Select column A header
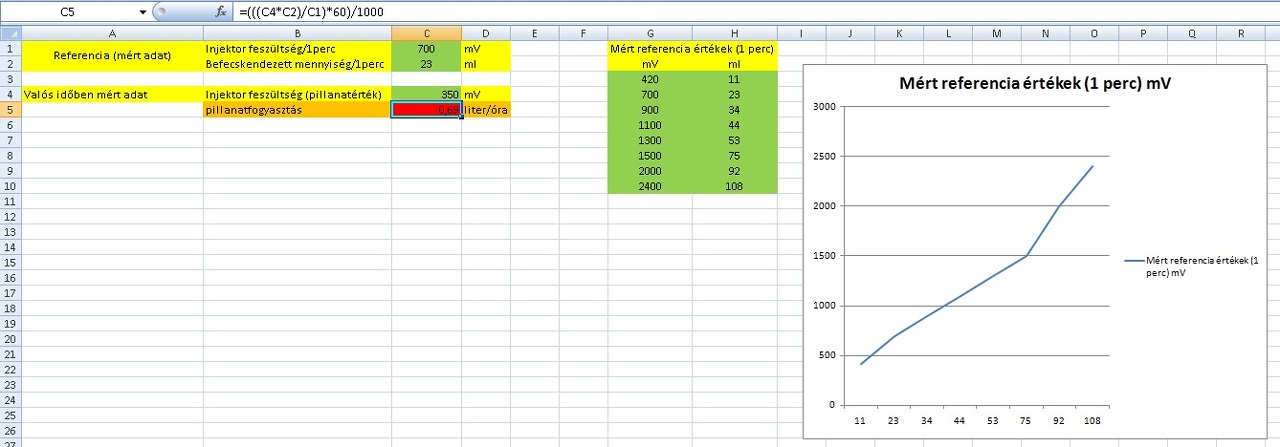Screen dimensions: 1280x447 tap(112, 33)
